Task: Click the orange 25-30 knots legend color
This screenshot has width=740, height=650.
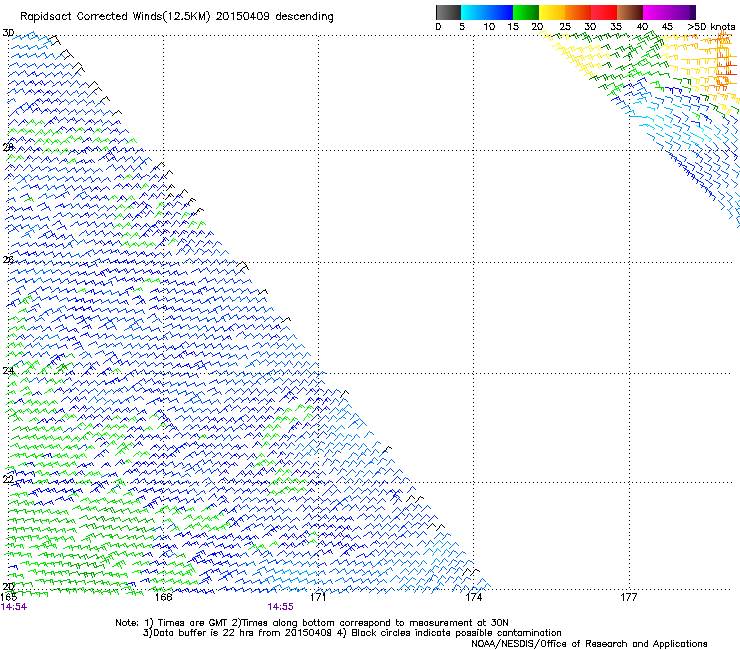Action: tap(578, 12)
